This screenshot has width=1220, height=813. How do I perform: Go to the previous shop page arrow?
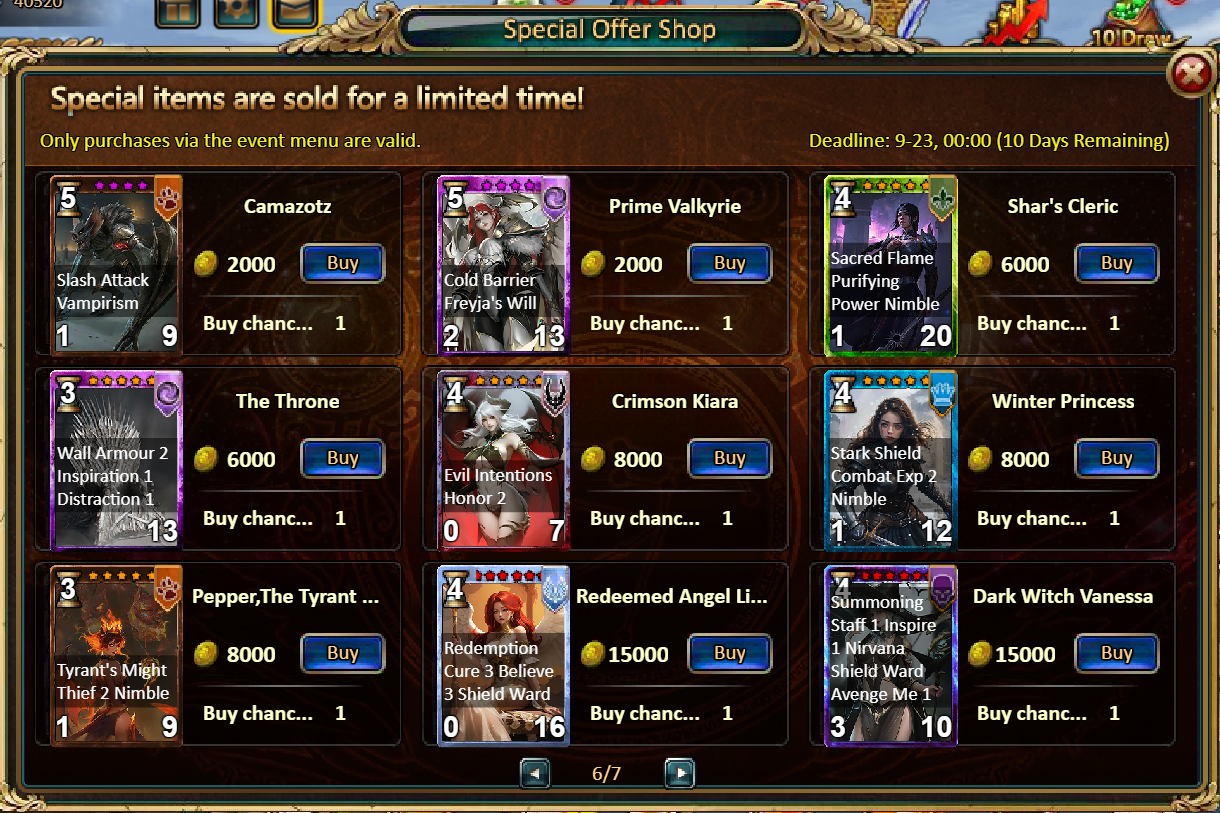(535, 773)
